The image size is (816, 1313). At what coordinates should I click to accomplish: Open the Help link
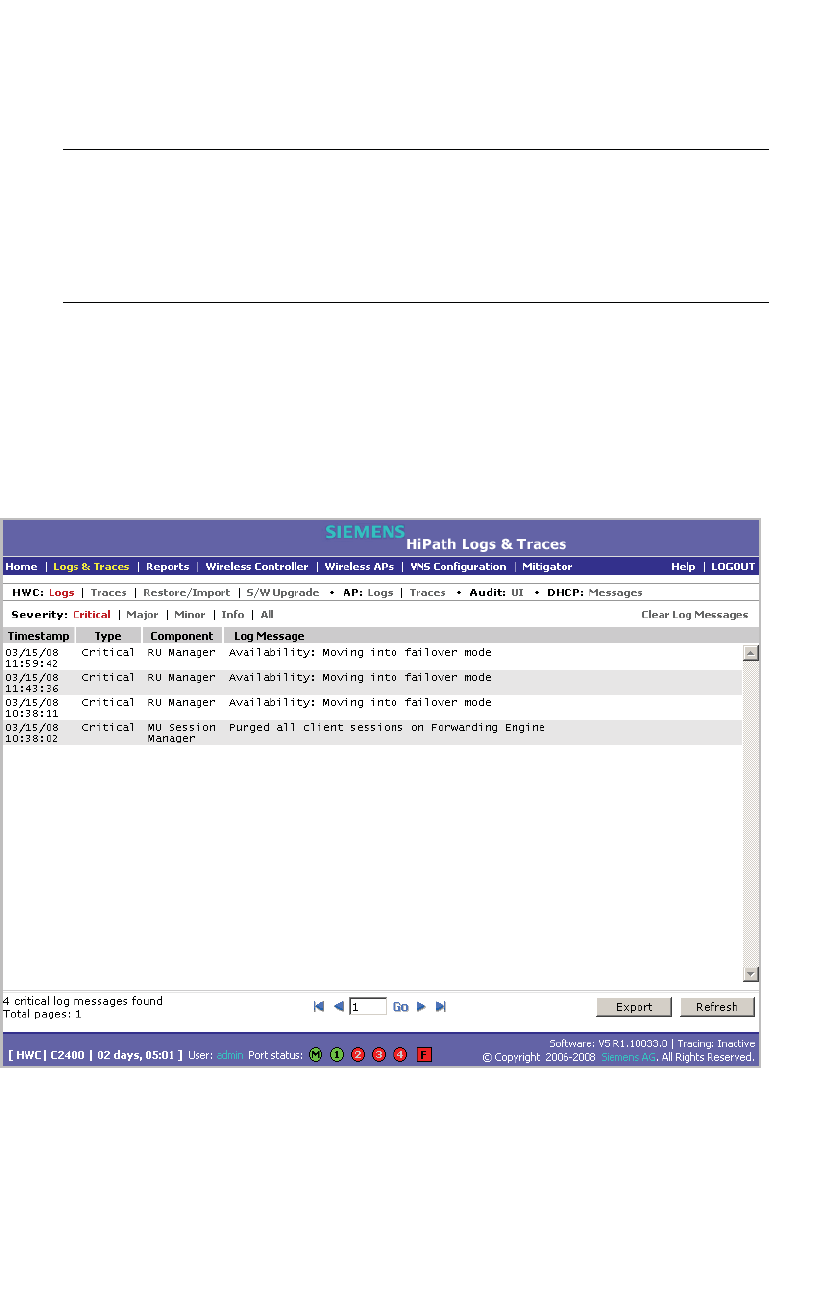pos(683,566)
